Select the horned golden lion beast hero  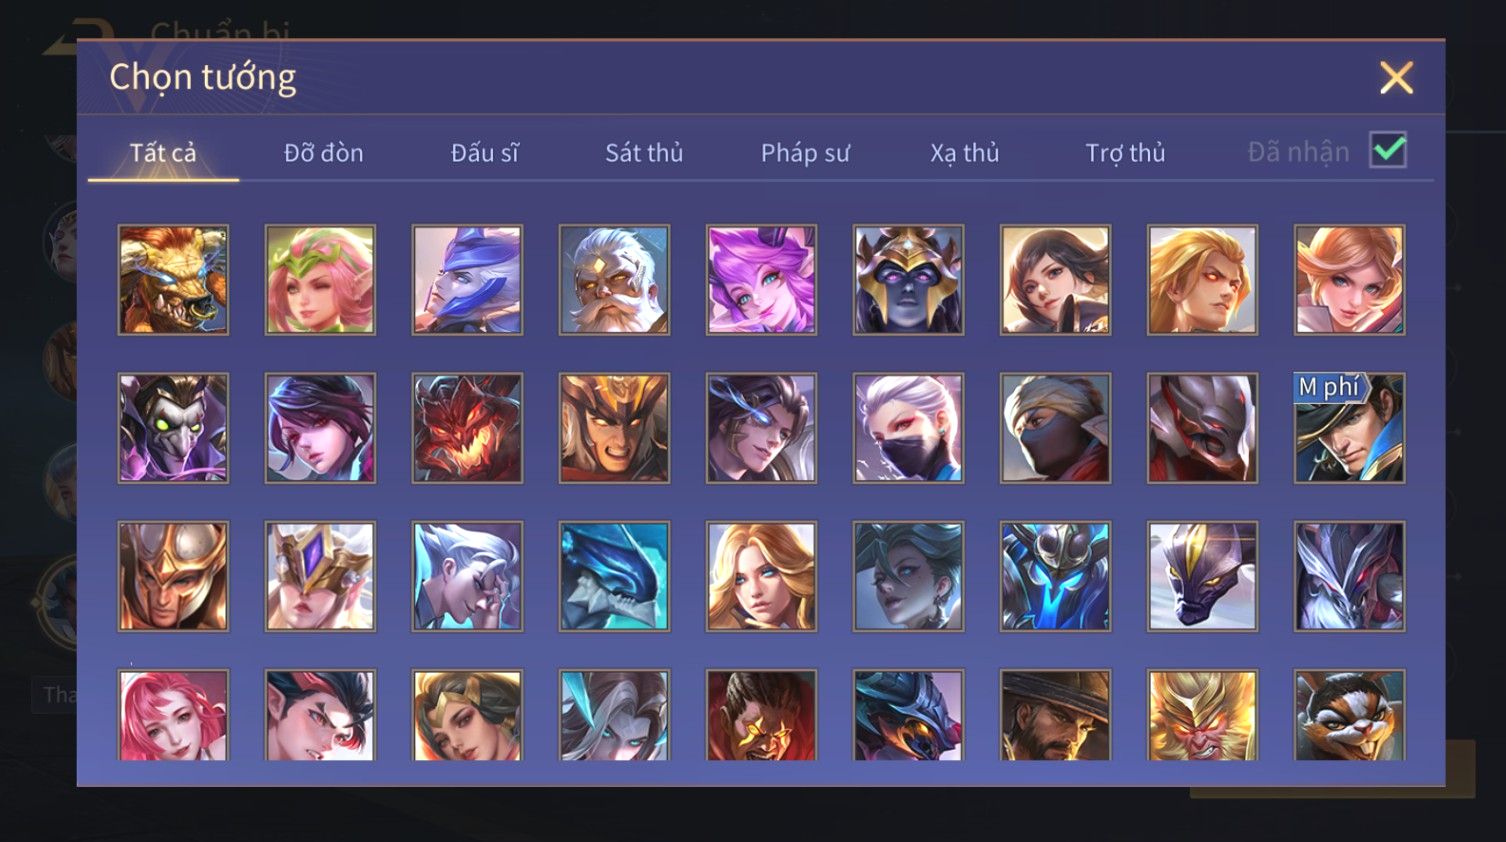coord(173,280)
